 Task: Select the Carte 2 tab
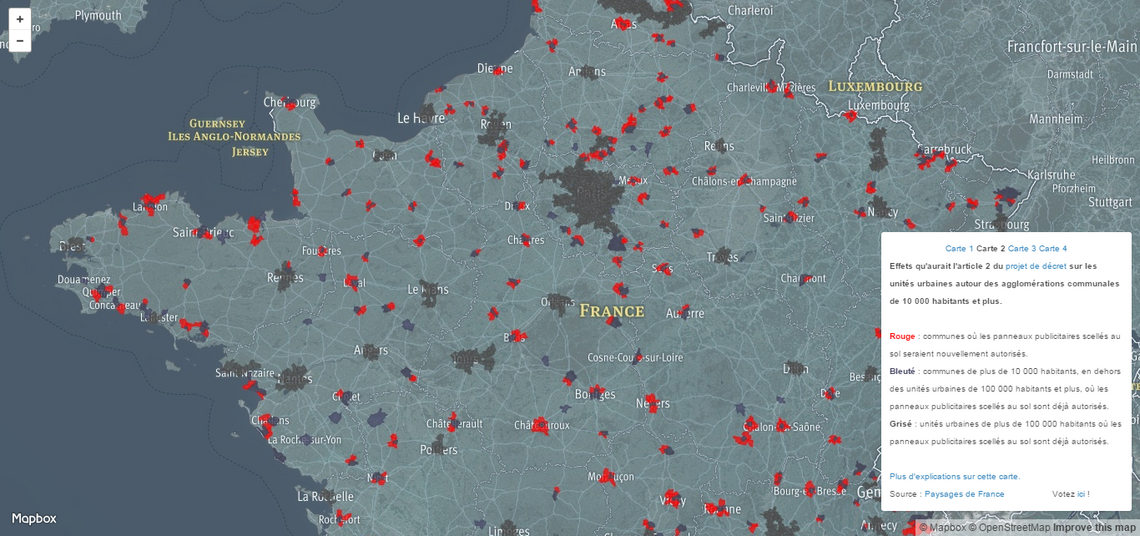[990, 248]
